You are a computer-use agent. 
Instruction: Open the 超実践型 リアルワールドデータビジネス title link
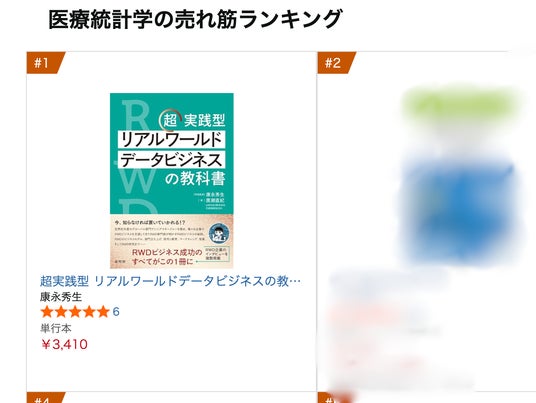tap(170, 281)
